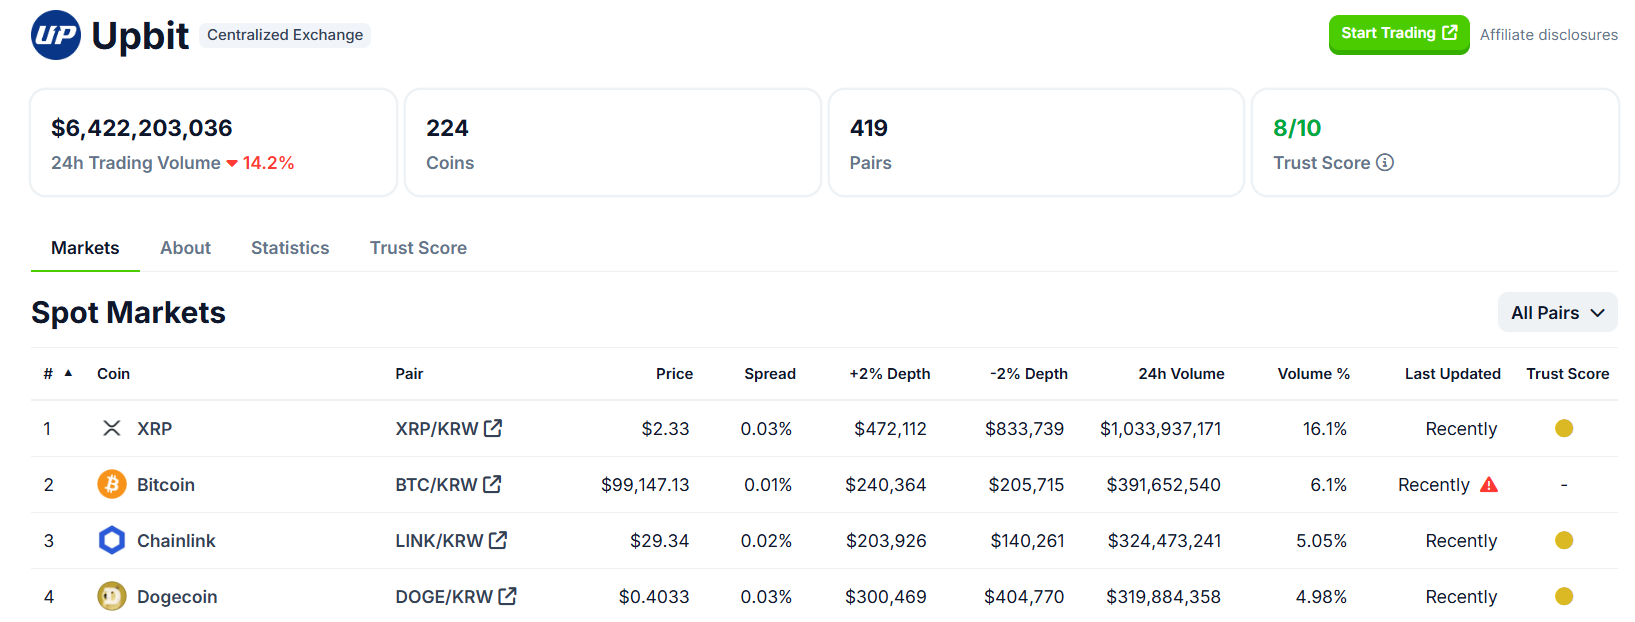Image resolution: width=1635 pixels, height=622 pixels.
Task: Click the Bitcoin red warning triangle
Action: 1489,485
